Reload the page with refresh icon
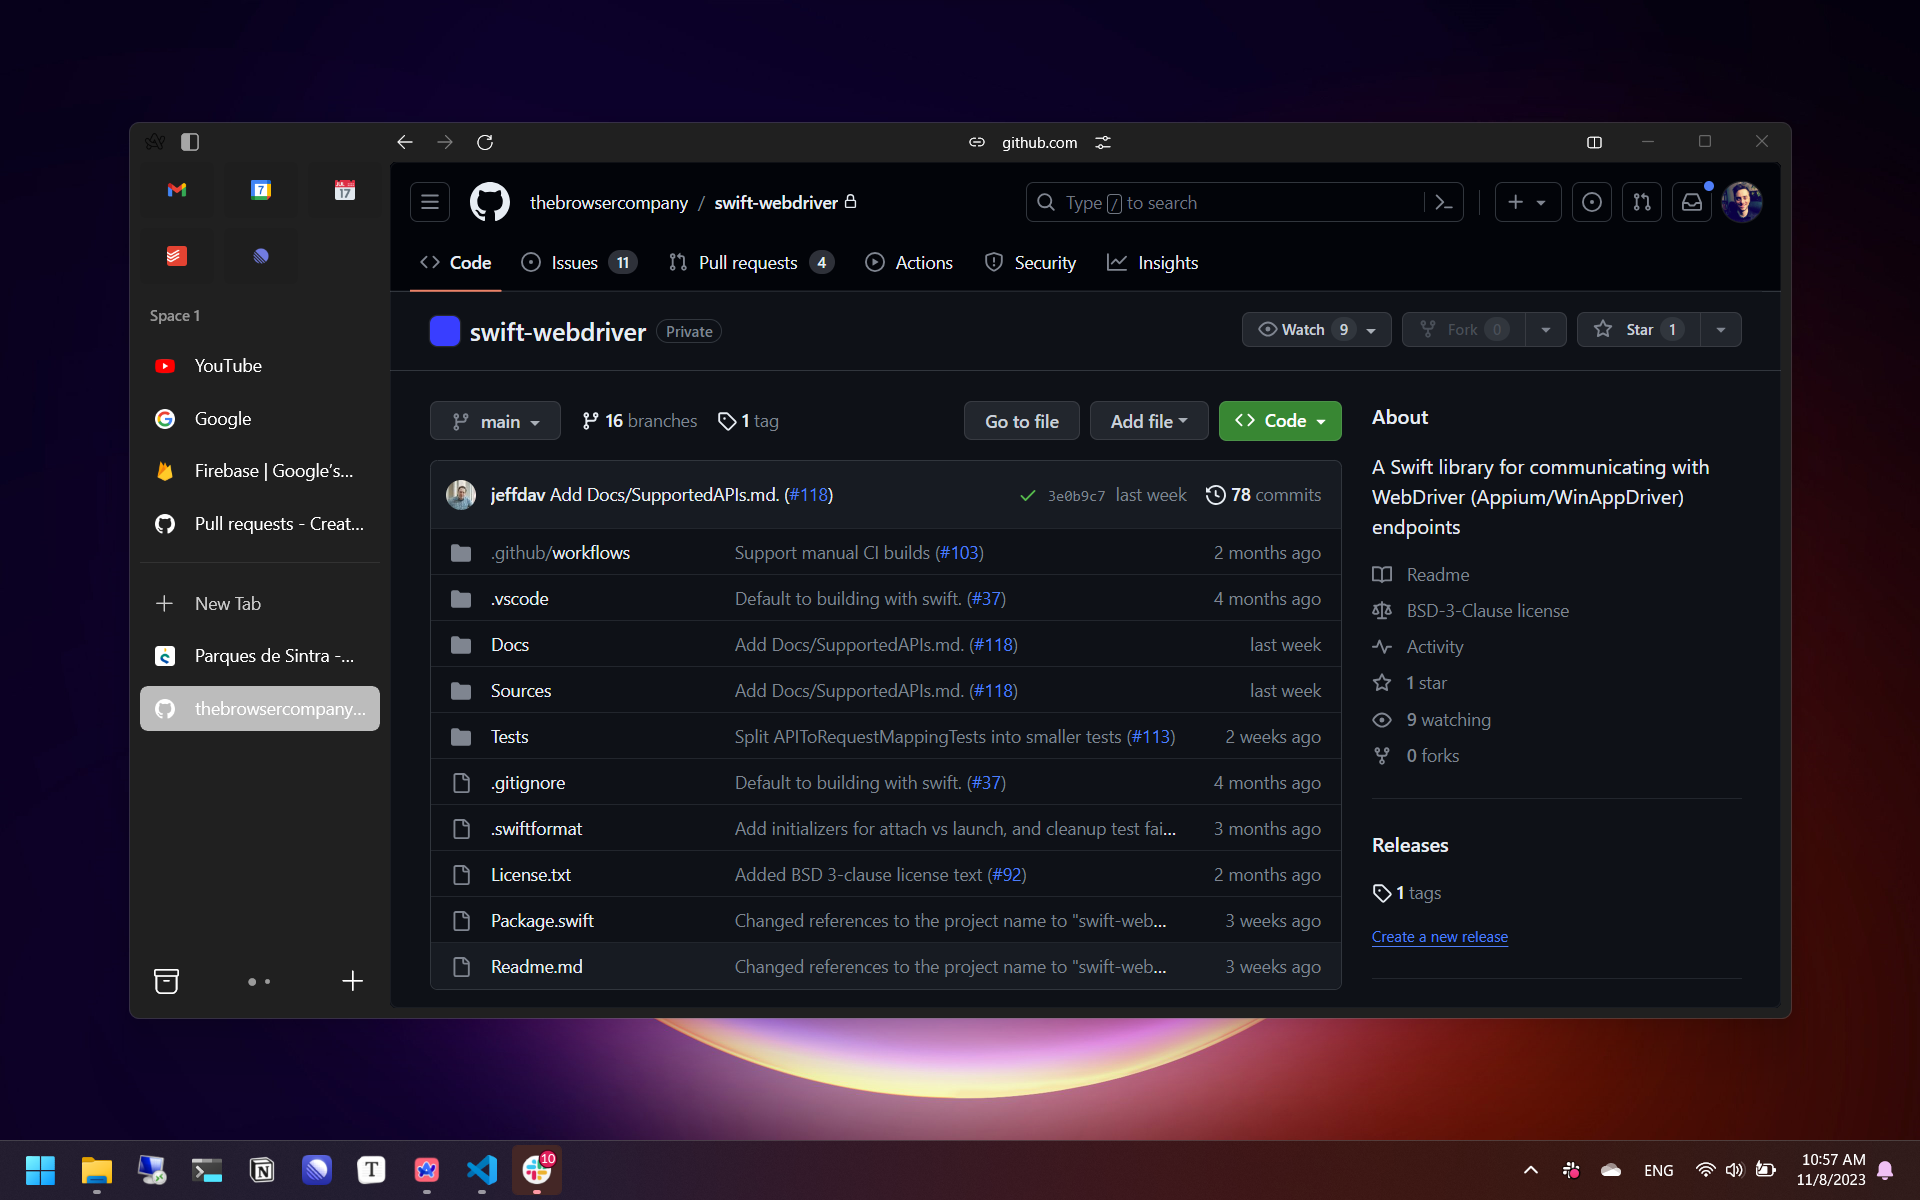Screen dimensions: 1920x1200 [485, 143]
